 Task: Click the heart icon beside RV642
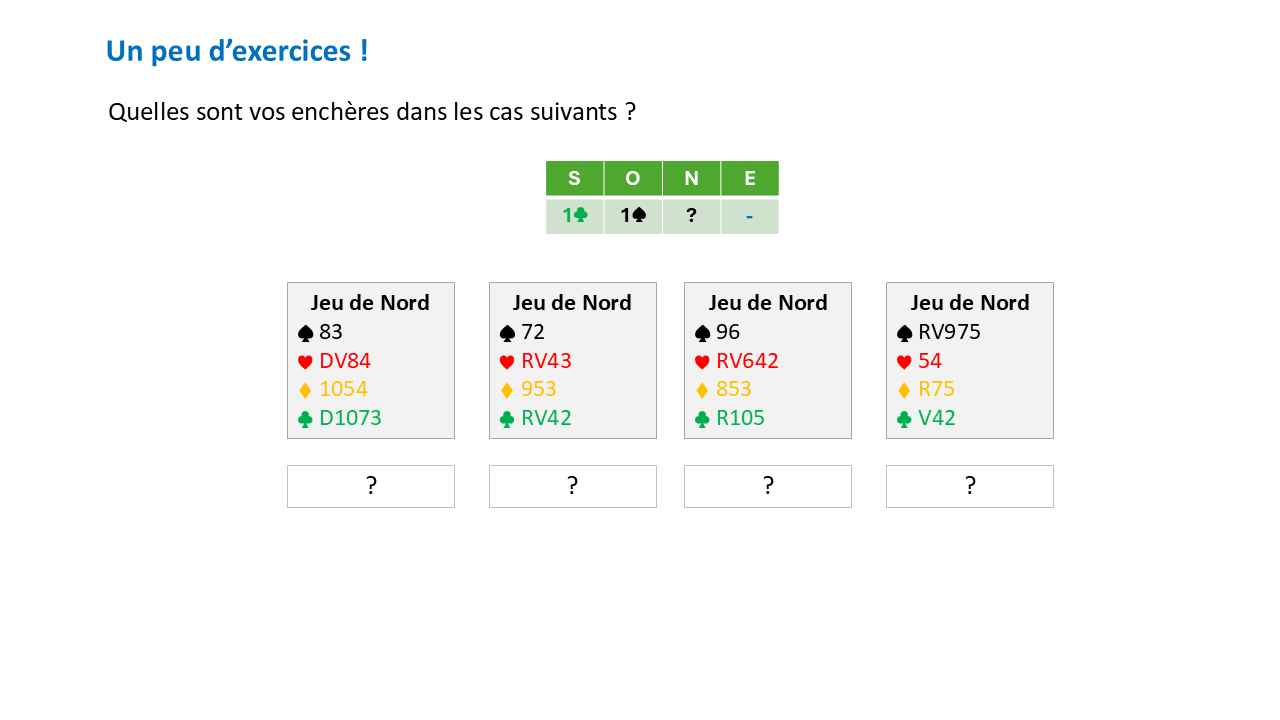[x=702, y=362]
